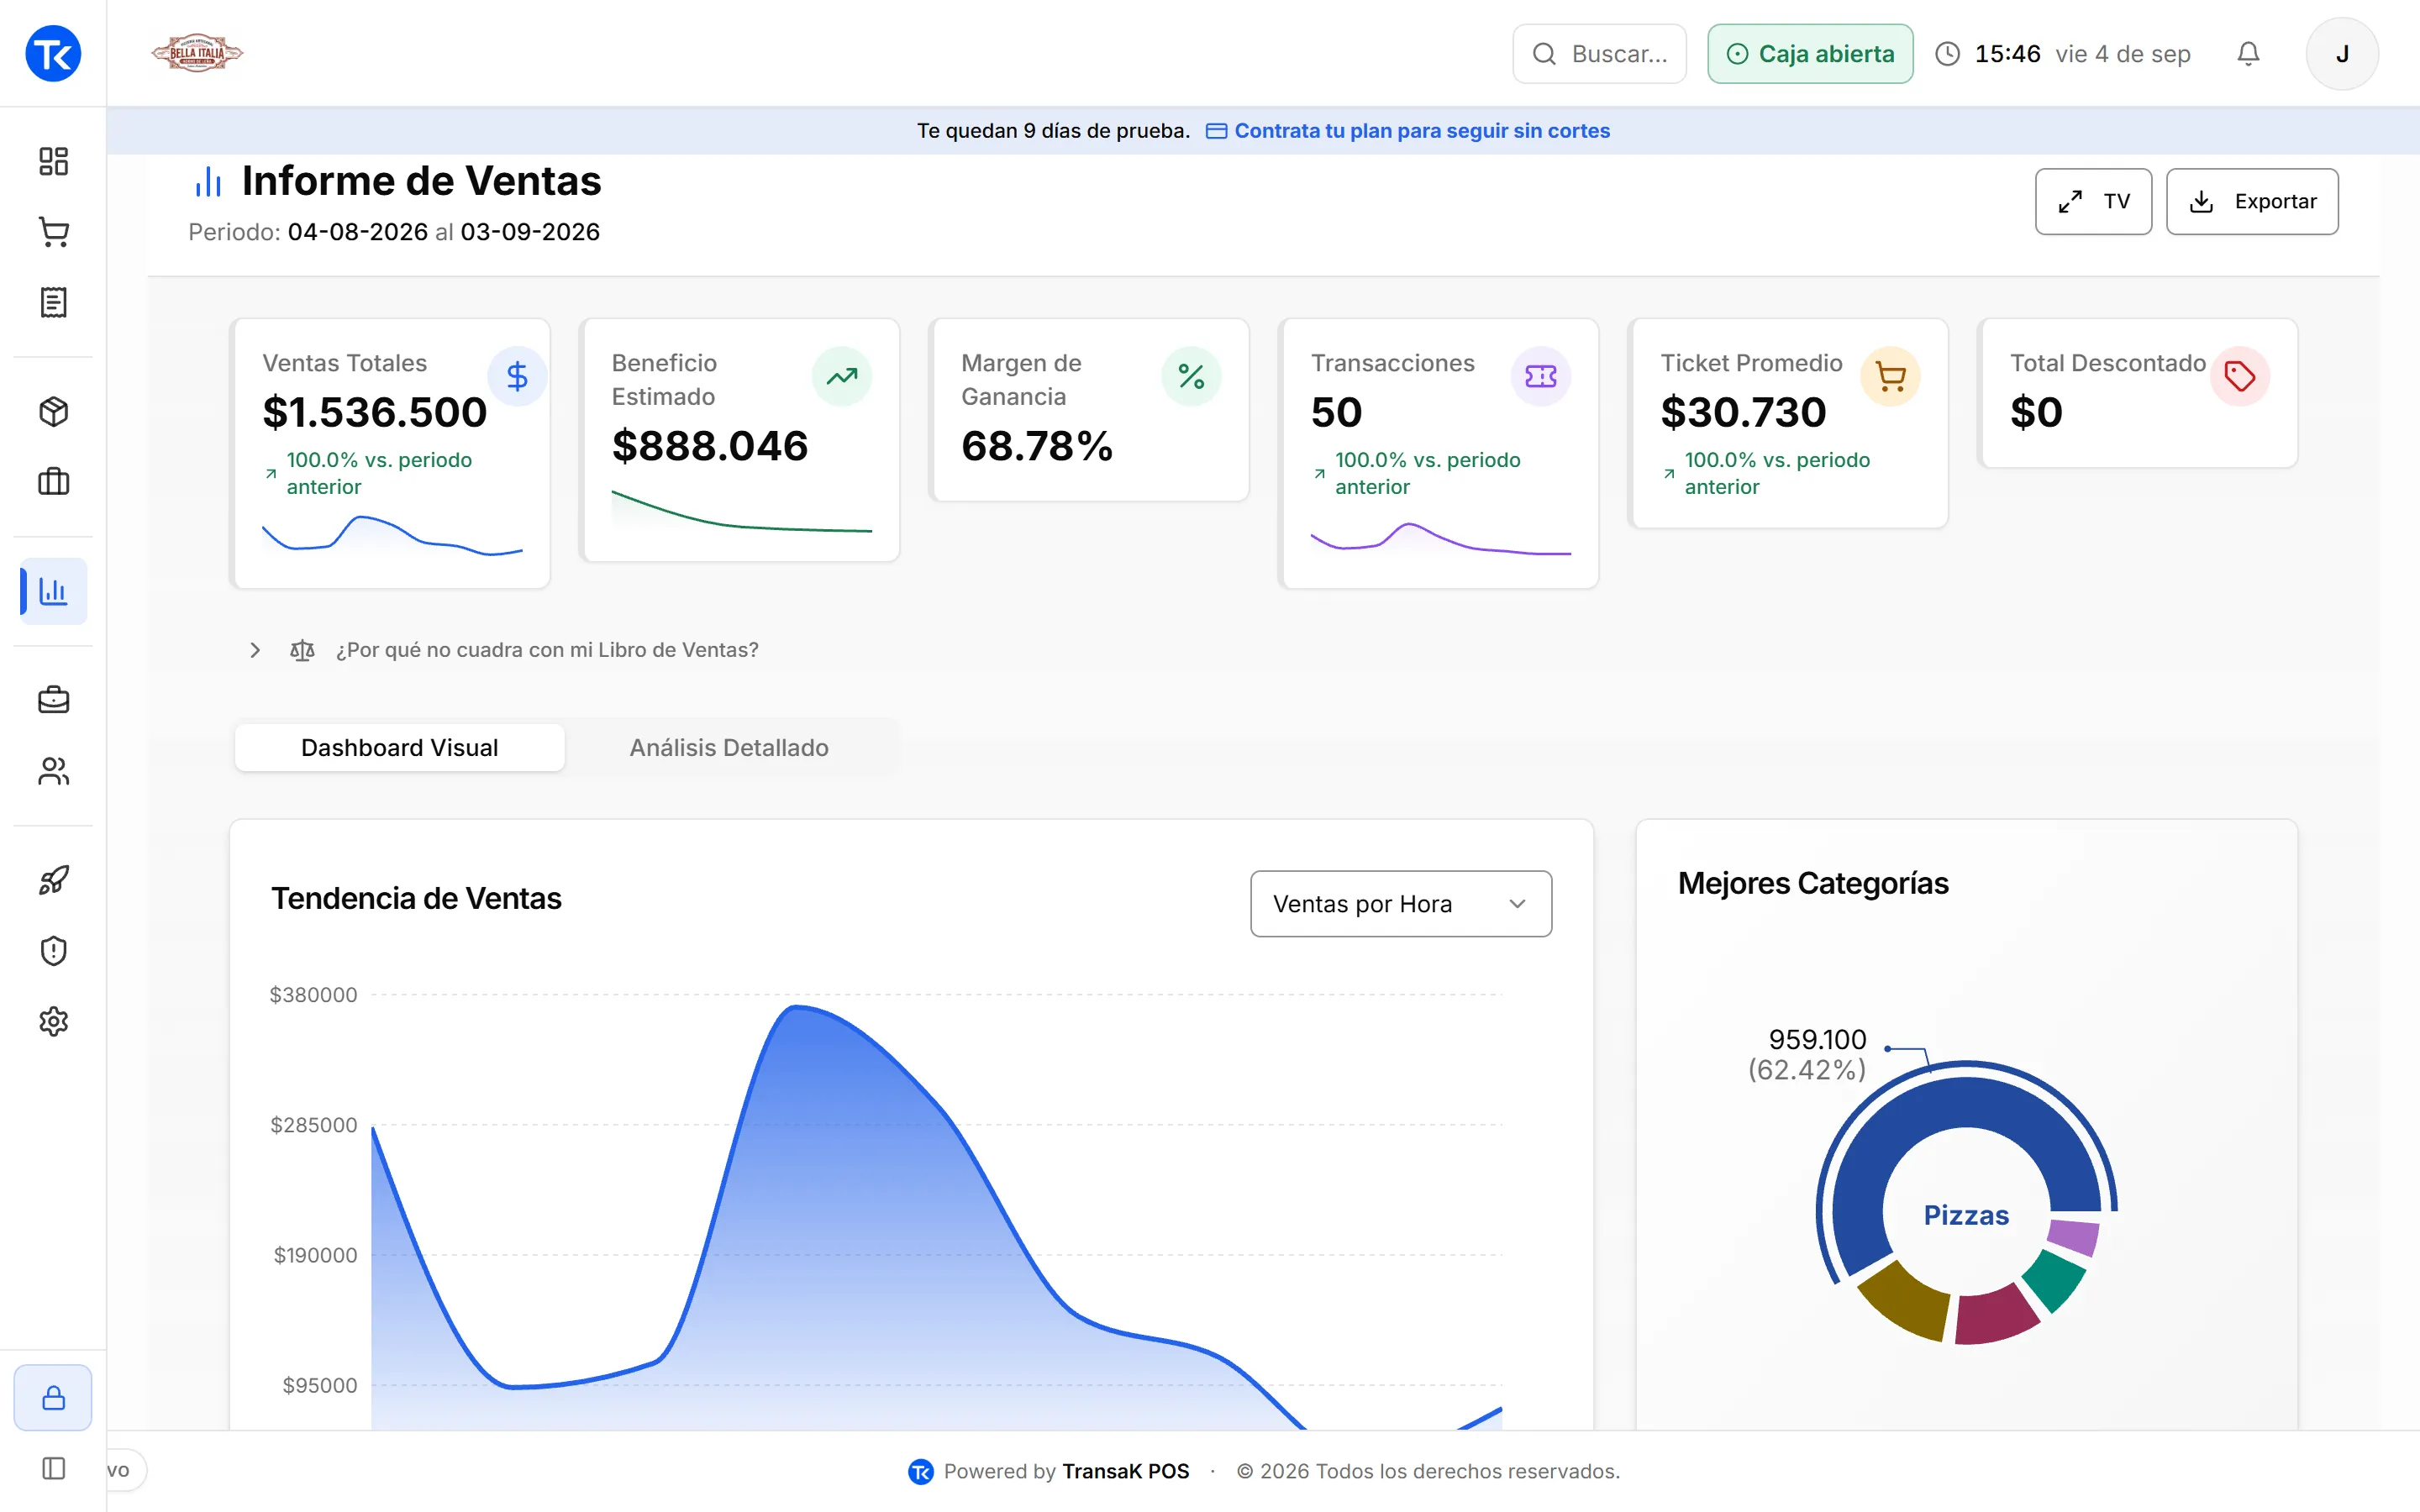2420x1512 pixels.
Task: Click the 15:46 clock display
Action: click(x=2007, y=53)
